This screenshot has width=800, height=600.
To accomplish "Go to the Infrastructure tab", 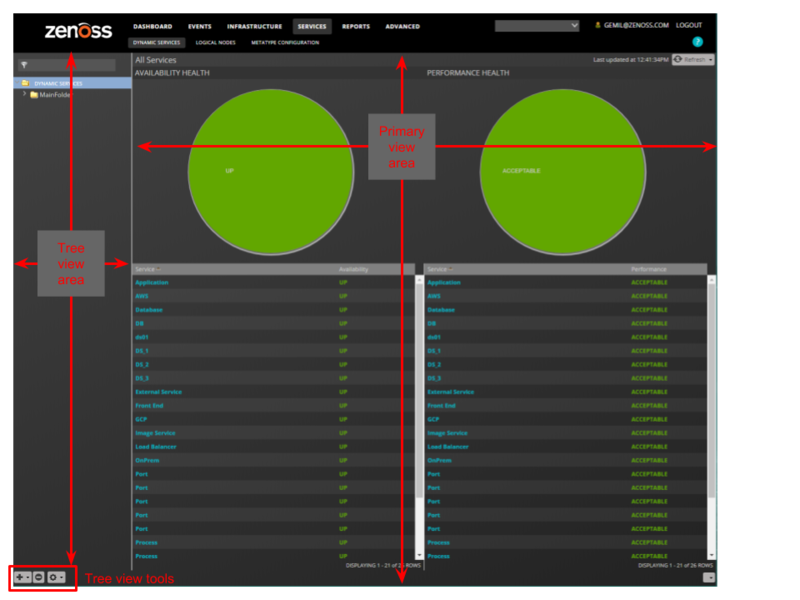I will pos(255,27).
